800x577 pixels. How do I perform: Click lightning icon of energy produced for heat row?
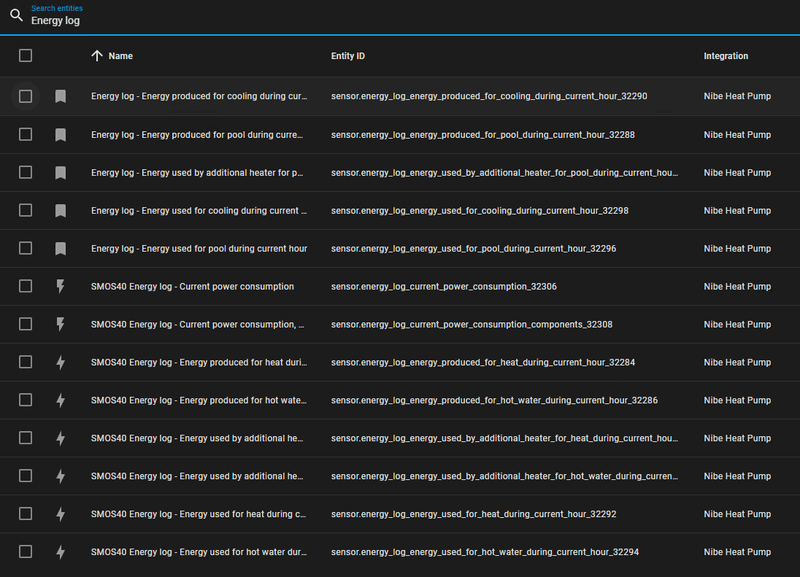tap(61, 362)
